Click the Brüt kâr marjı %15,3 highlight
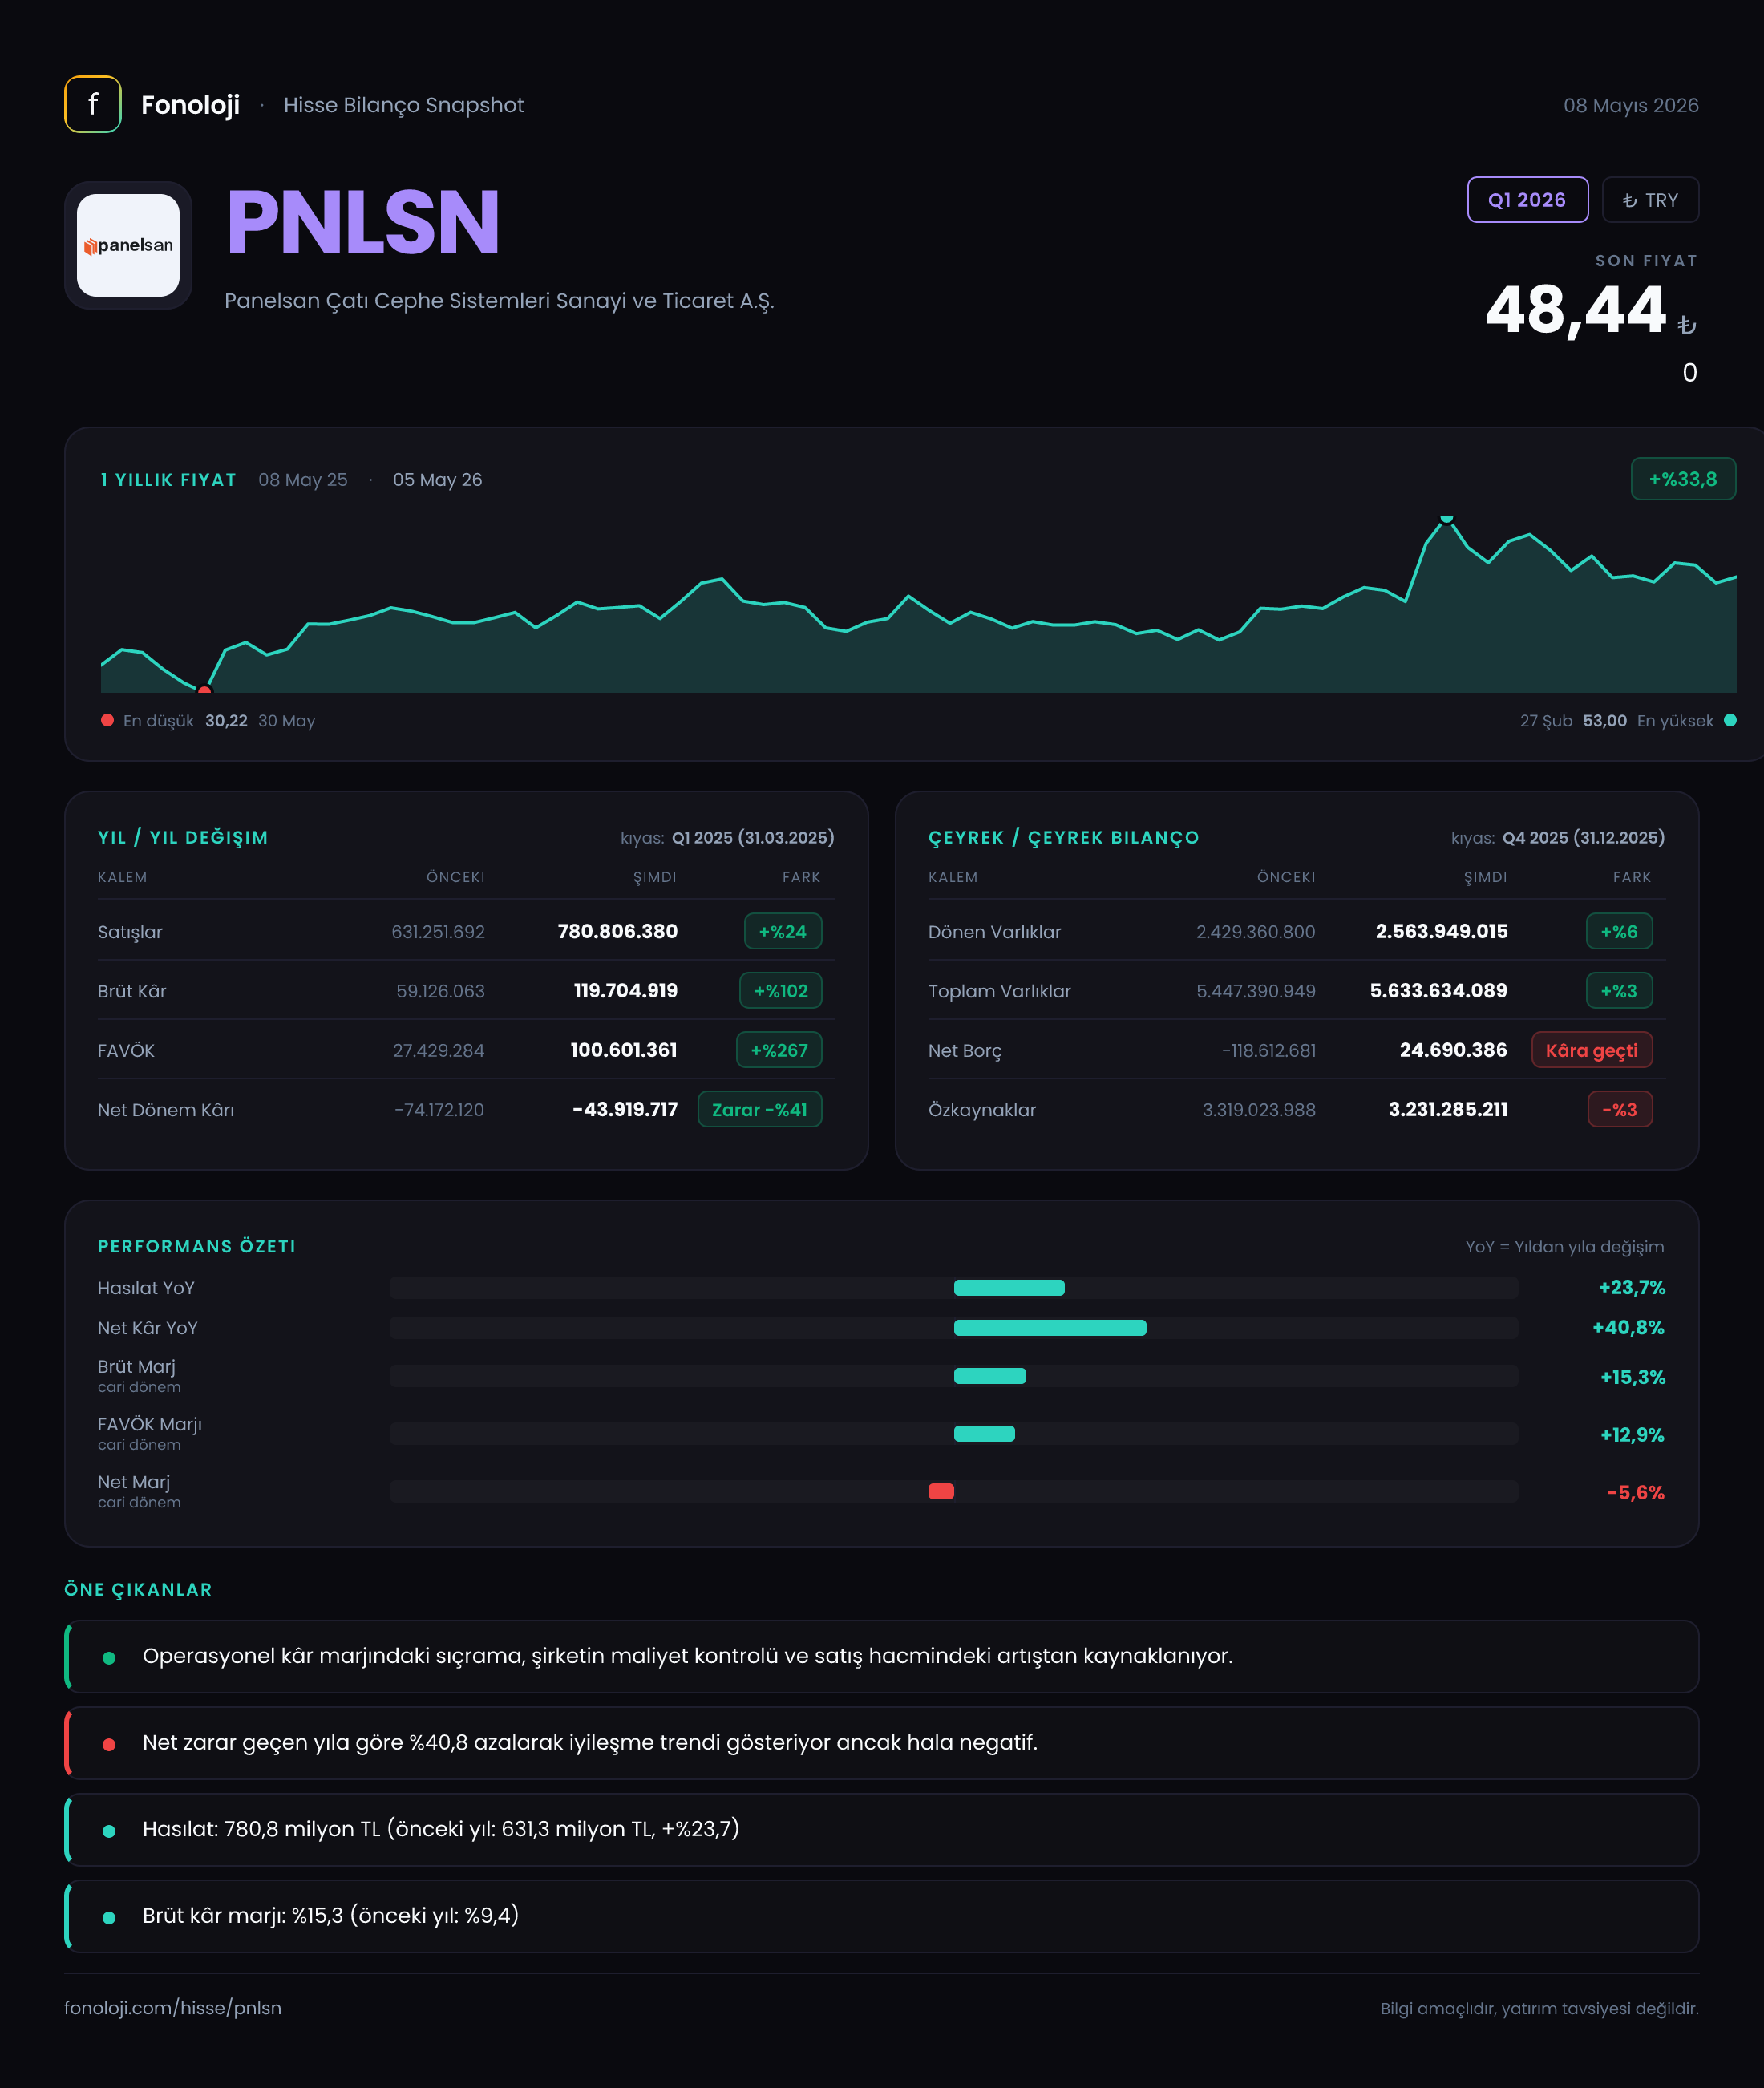 [x=881, y=1916]
